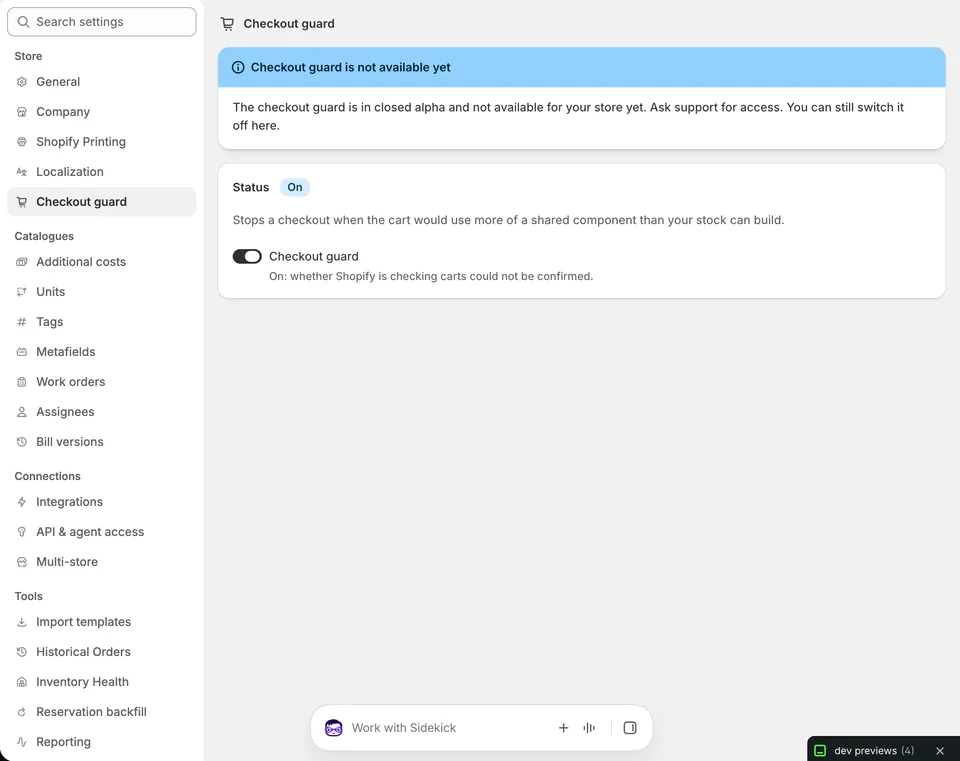Open Import templates tool
Viewport: 960px width, 761px height.
point(102,621)
